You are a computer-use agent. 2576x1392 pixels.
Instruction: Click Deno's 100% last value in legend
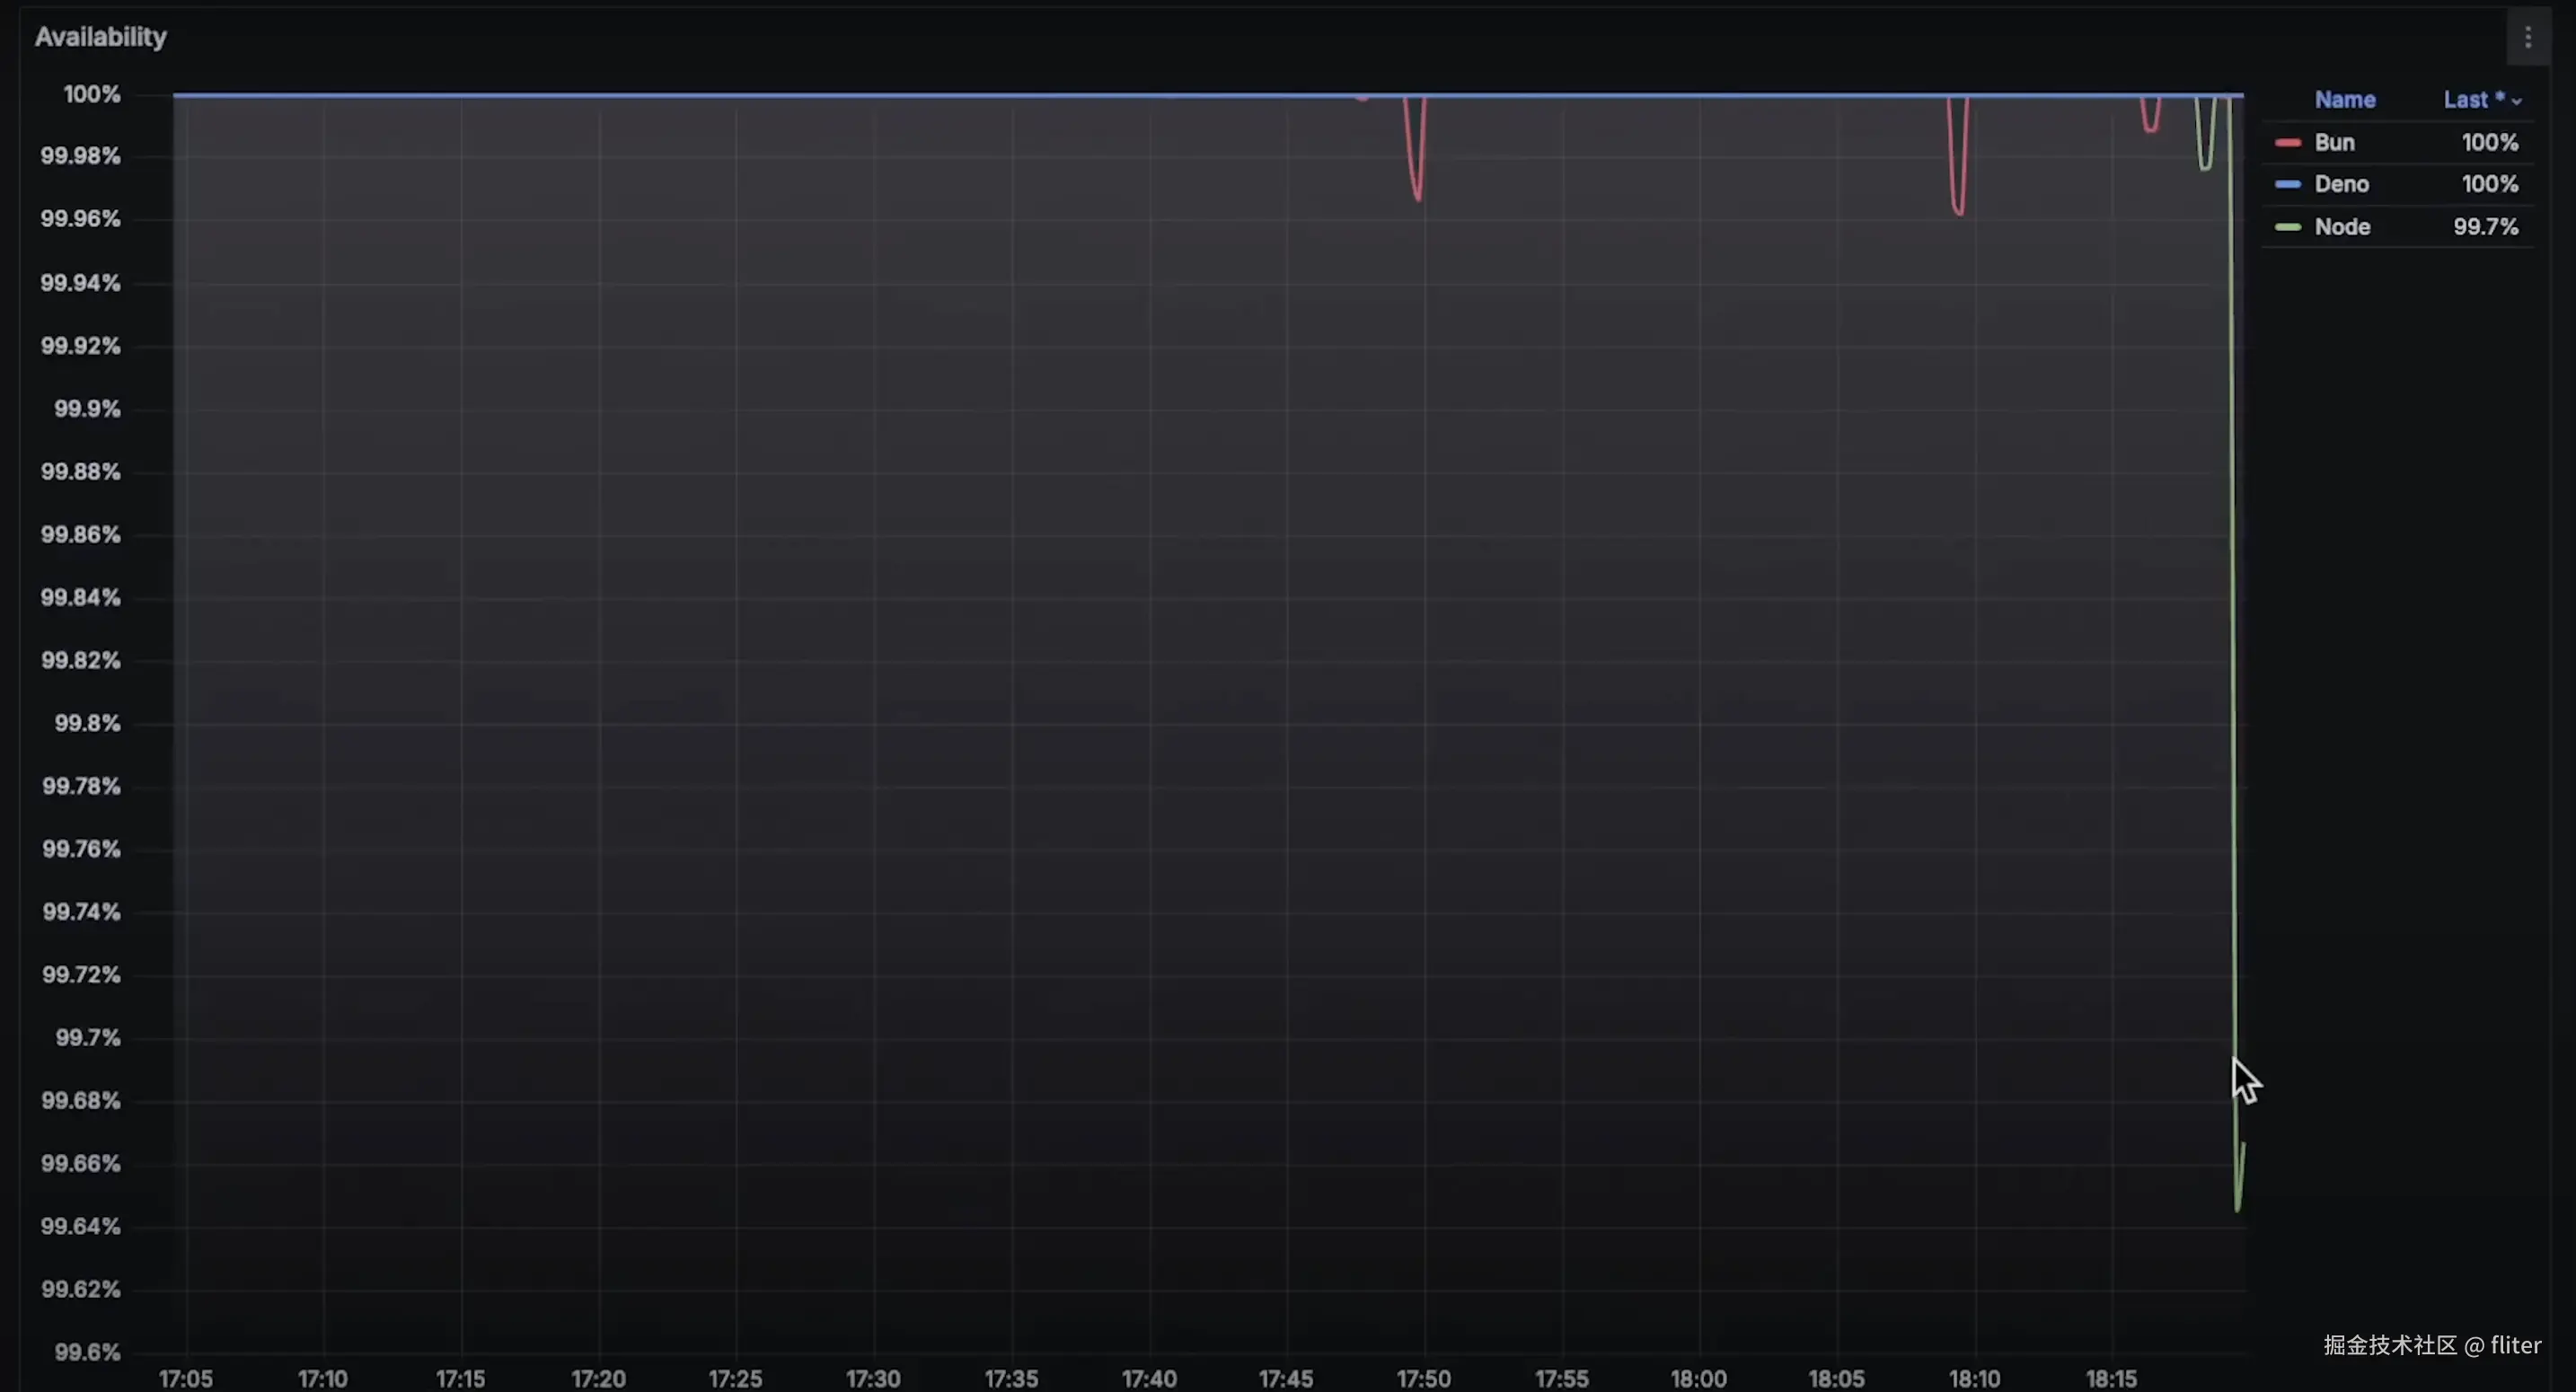point(2489,185)
